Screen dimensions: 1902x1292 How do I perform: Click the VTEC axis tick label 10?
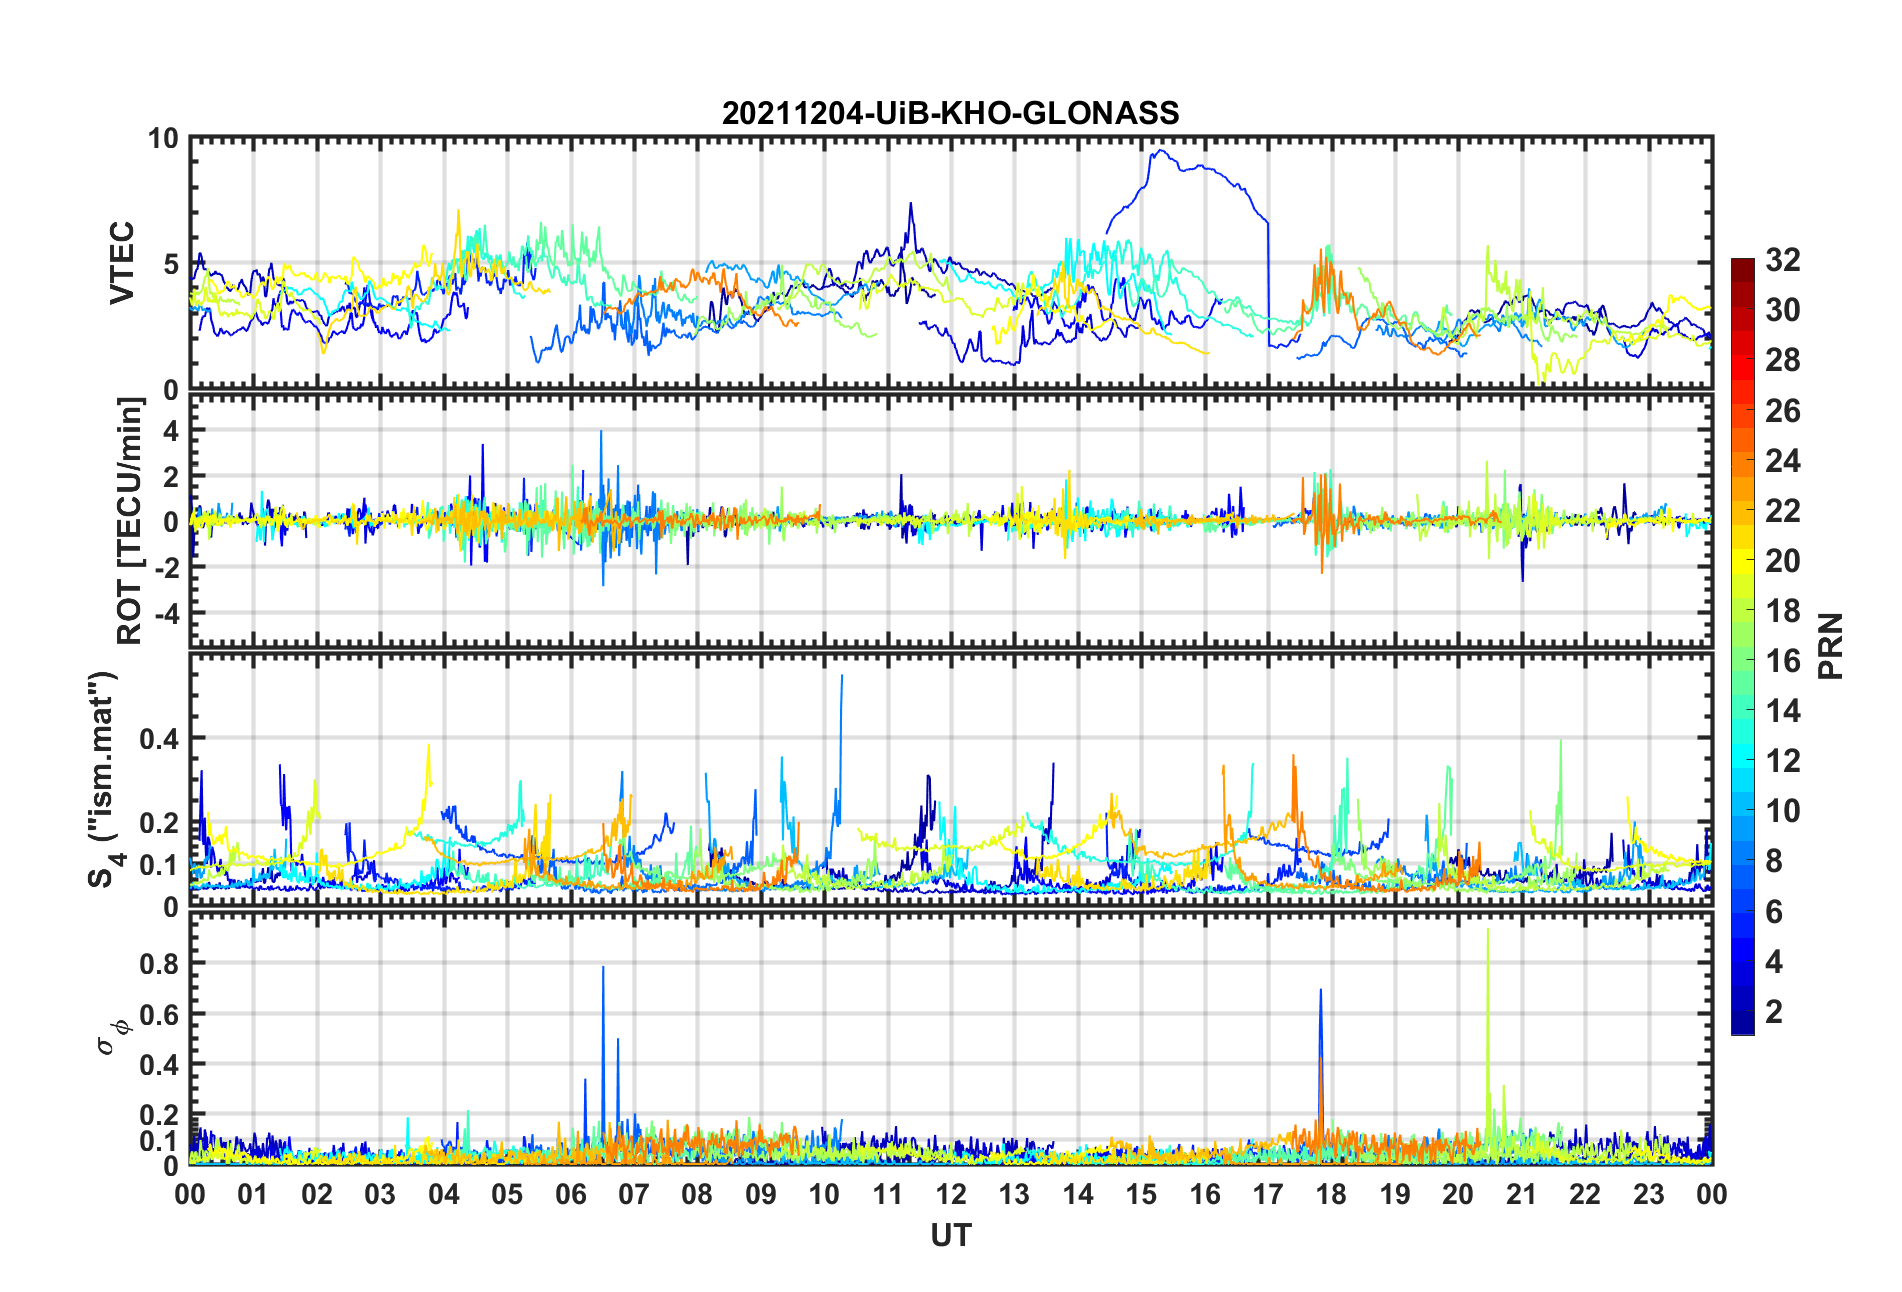(x=163, y=139)
